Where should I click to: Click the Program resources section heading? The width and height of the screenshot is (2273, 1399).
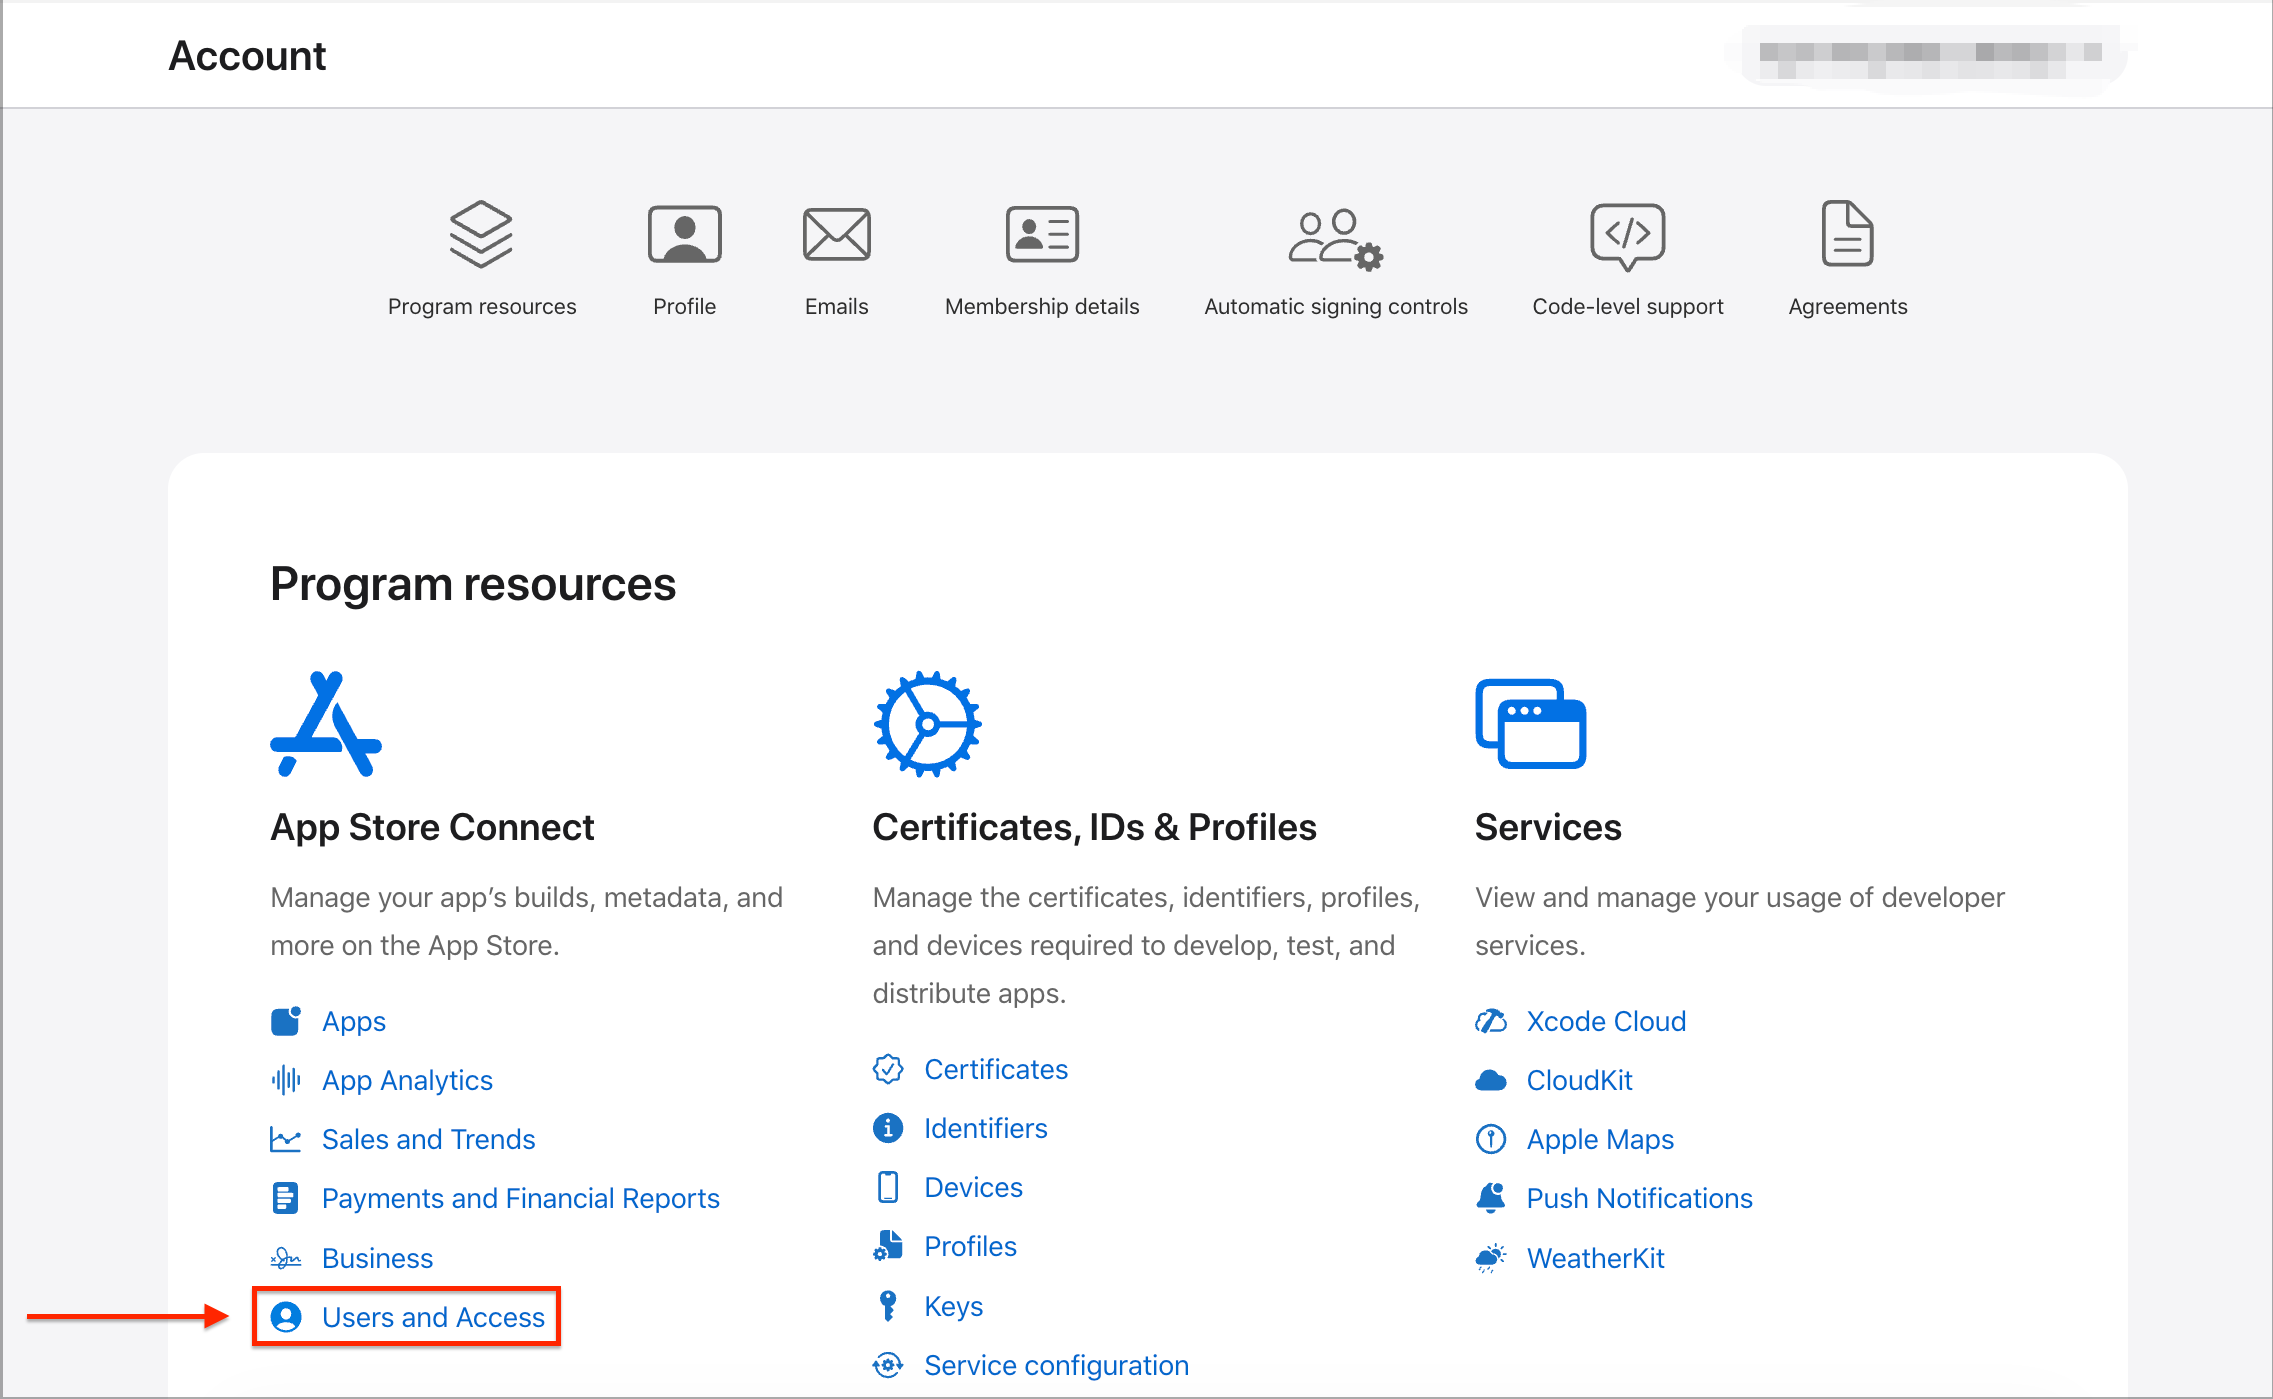tap(474, 584)
